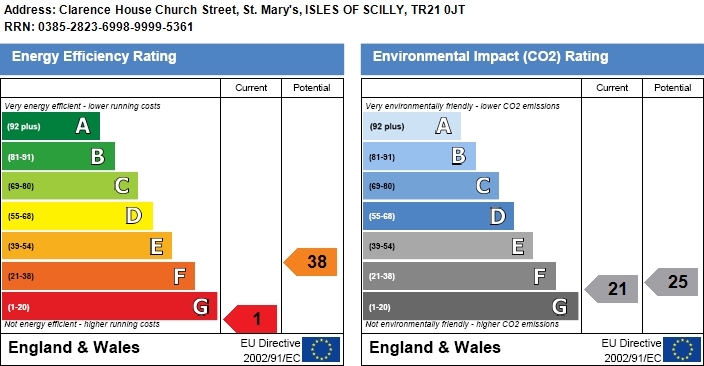Screen dimensions: 704x366
Task: Click the dark grey G (1-20) CO2 band
Action: (471, 306)
